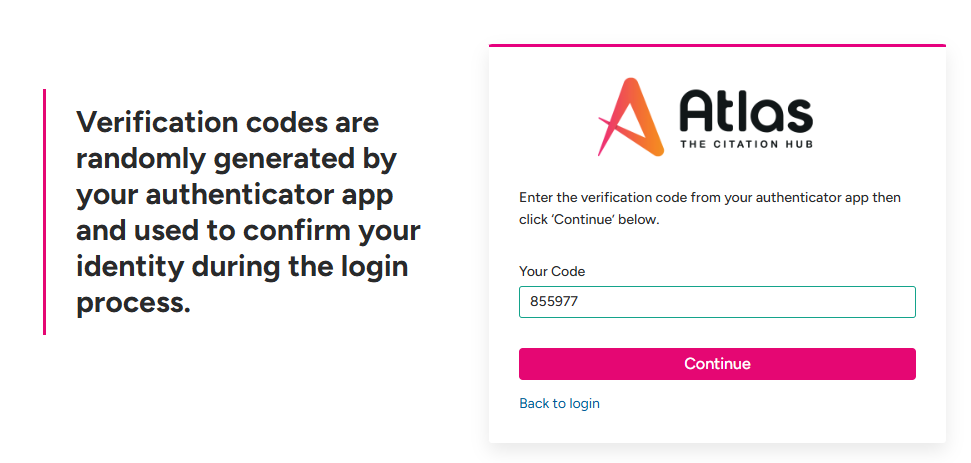The width and height of the screenshot is (971, 463).
Task: Click the text "click 'Continue' below."
Action: 589,220
